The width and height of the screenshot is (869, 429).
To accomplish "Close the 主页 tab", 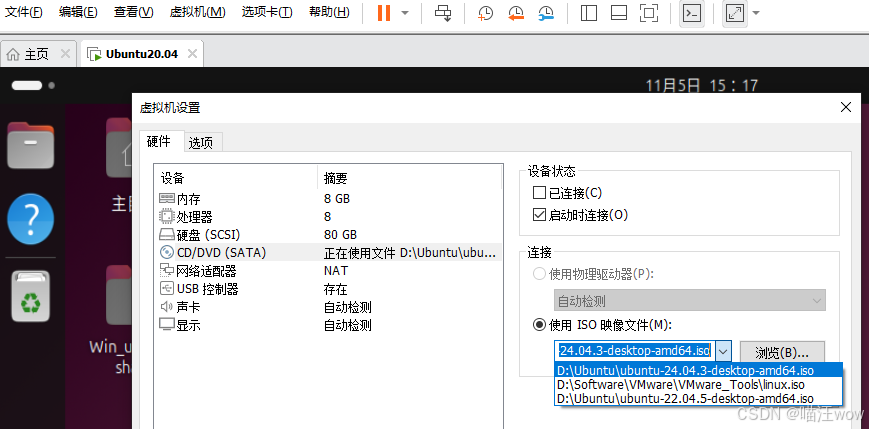I will point(65,54).
